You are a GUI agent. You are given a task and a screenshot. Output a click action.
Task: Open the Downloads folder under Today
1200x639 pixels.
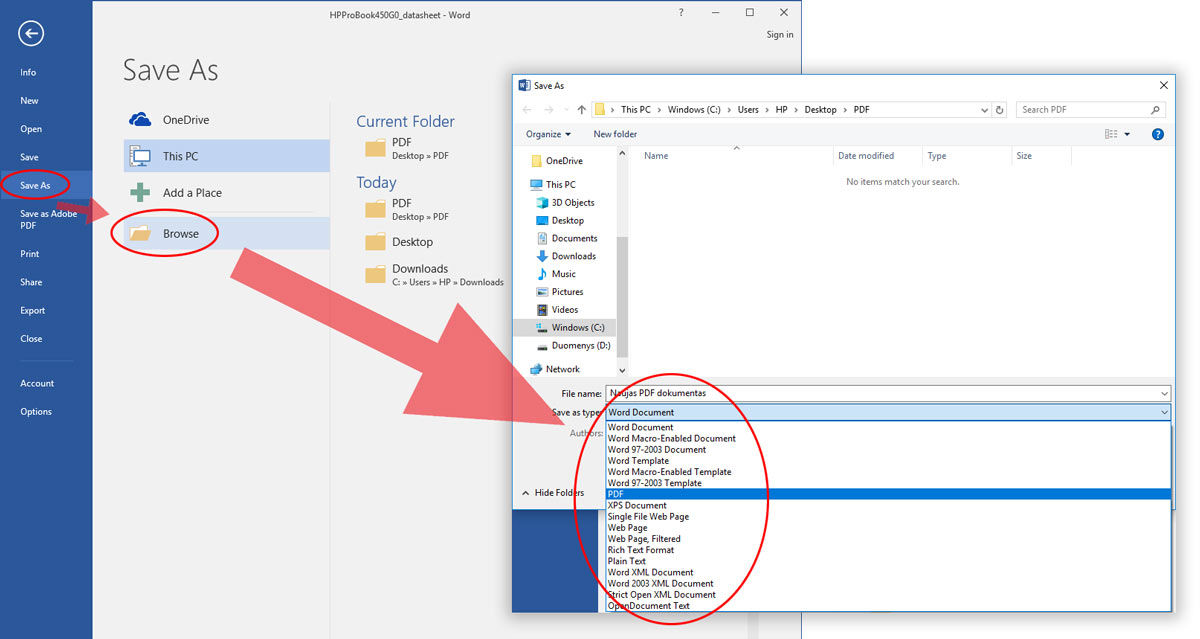coord(434,275)
